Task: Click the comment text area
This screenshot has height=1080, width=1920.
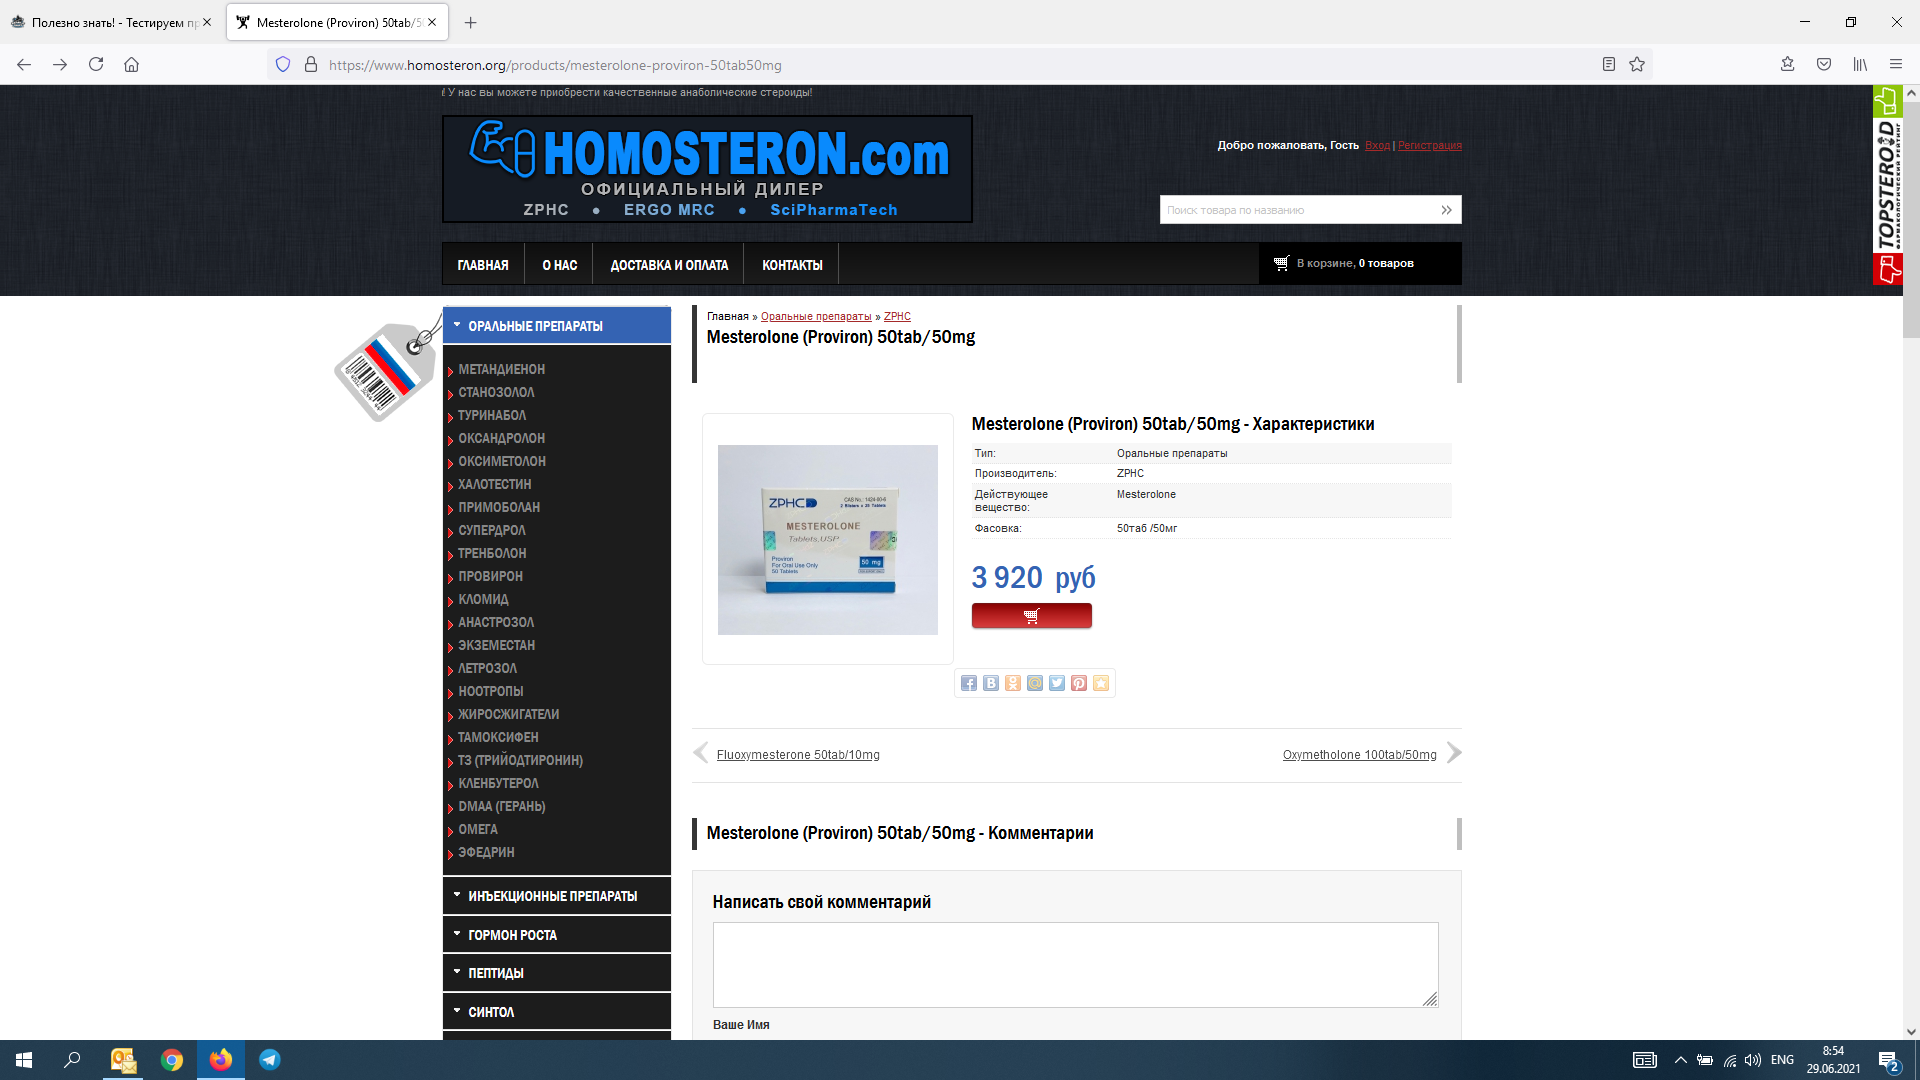Action: tap(1075, 964)
